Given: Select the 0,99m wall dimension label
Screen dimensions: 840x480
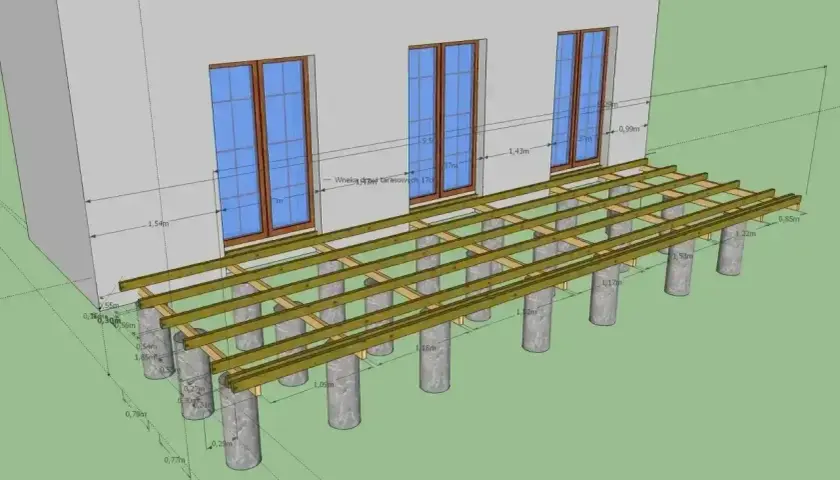Looking at the screenshot, I should pyautogui.click(x=629, y=129).
